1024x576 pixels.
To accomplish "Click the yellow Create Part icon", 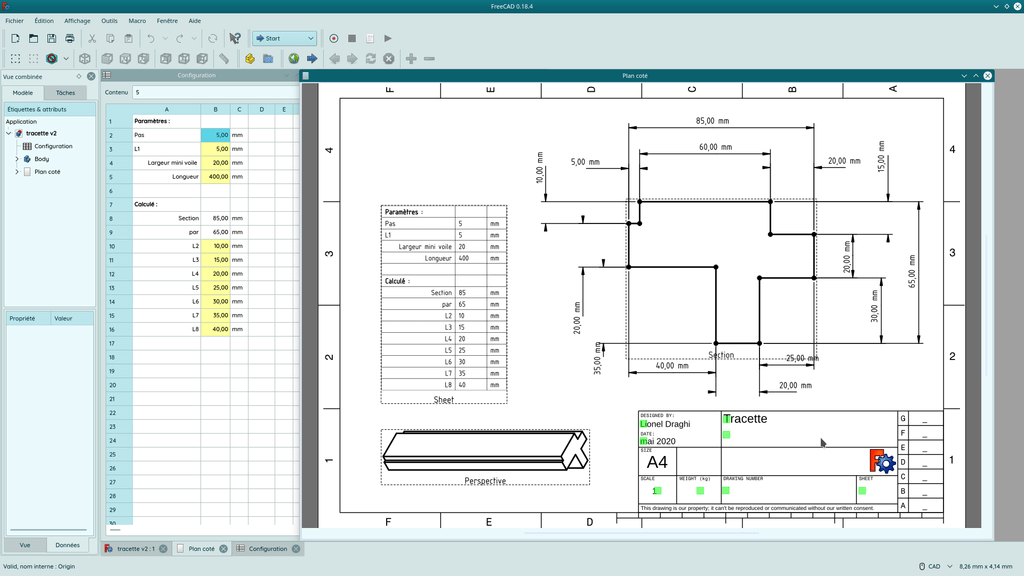I will (249, 59).
